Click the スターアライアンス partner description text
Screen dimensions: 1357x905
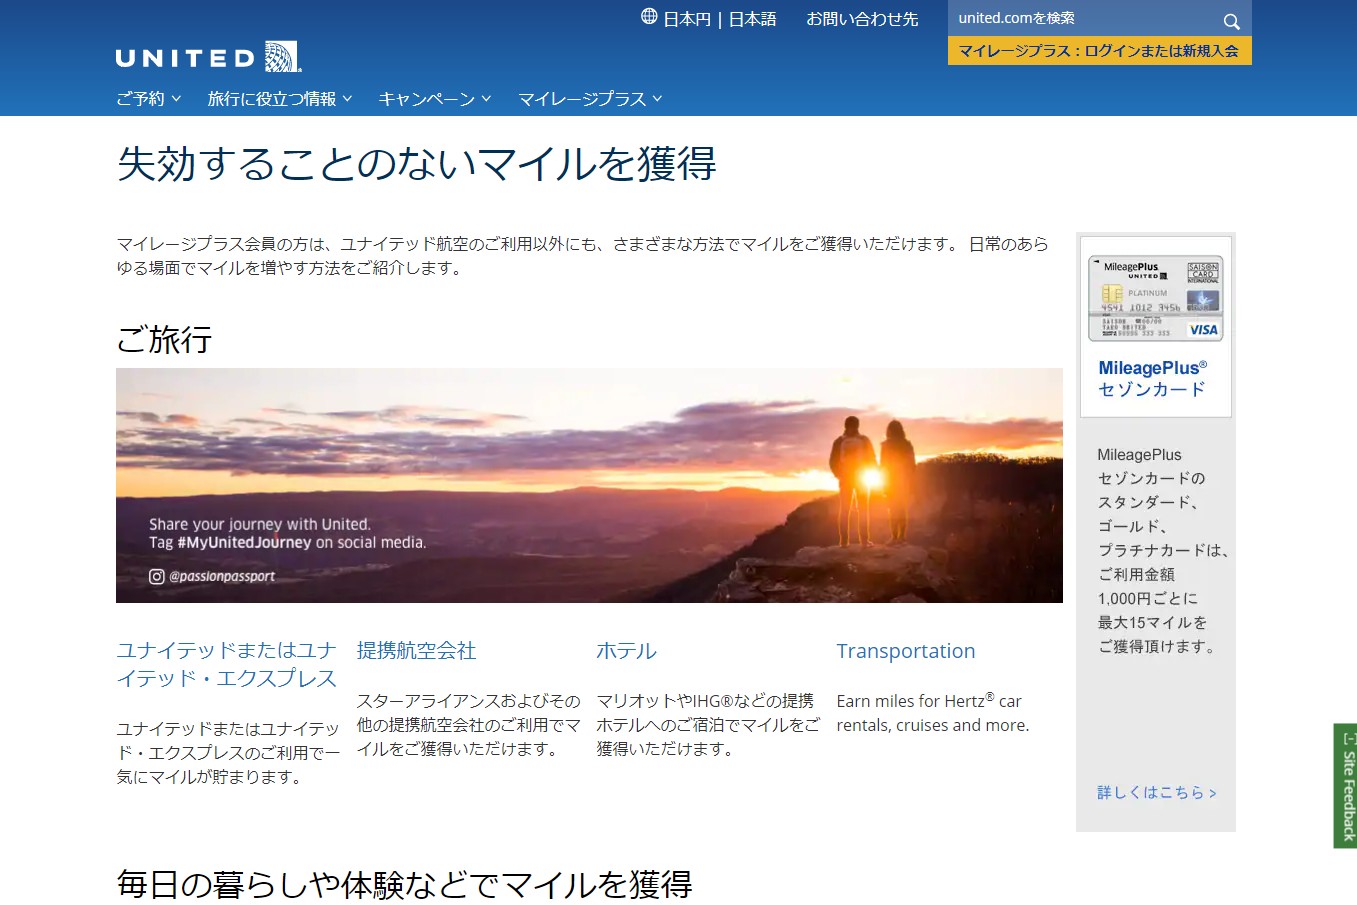[468, 725]
